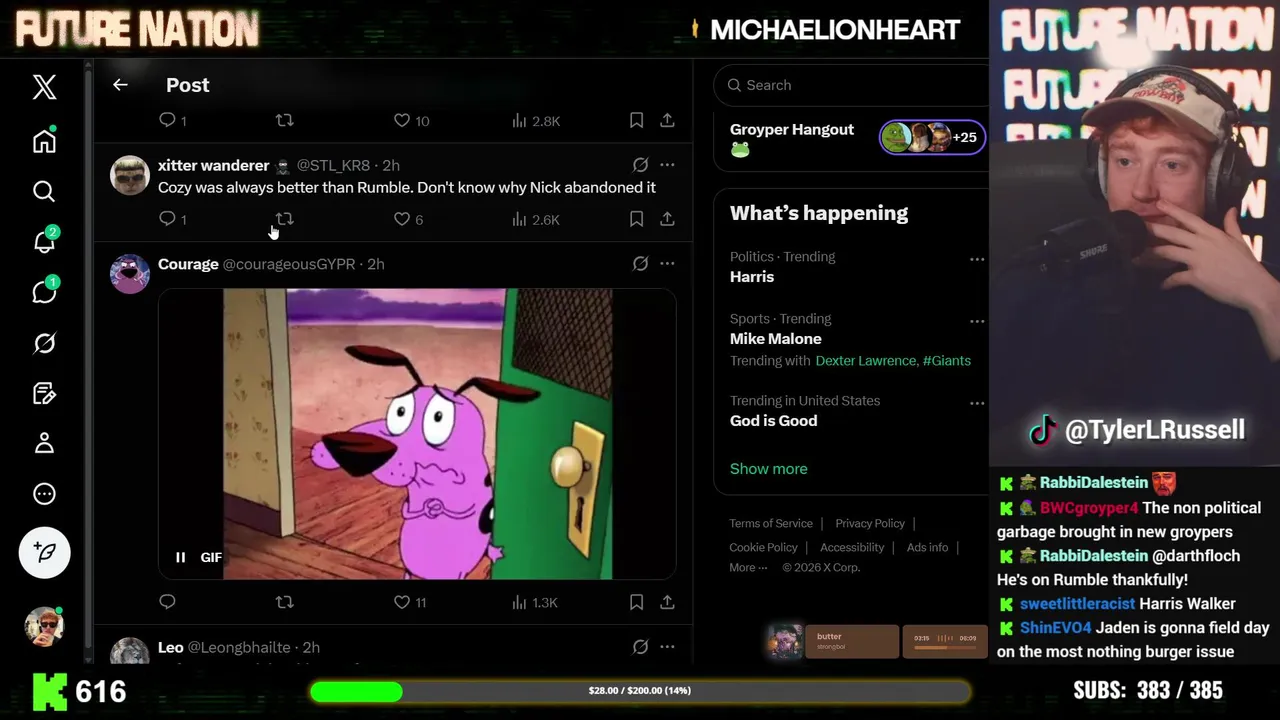Open the Groyper Hangout space
This screenshot has height=720, width=1280.
pos(792,138)
